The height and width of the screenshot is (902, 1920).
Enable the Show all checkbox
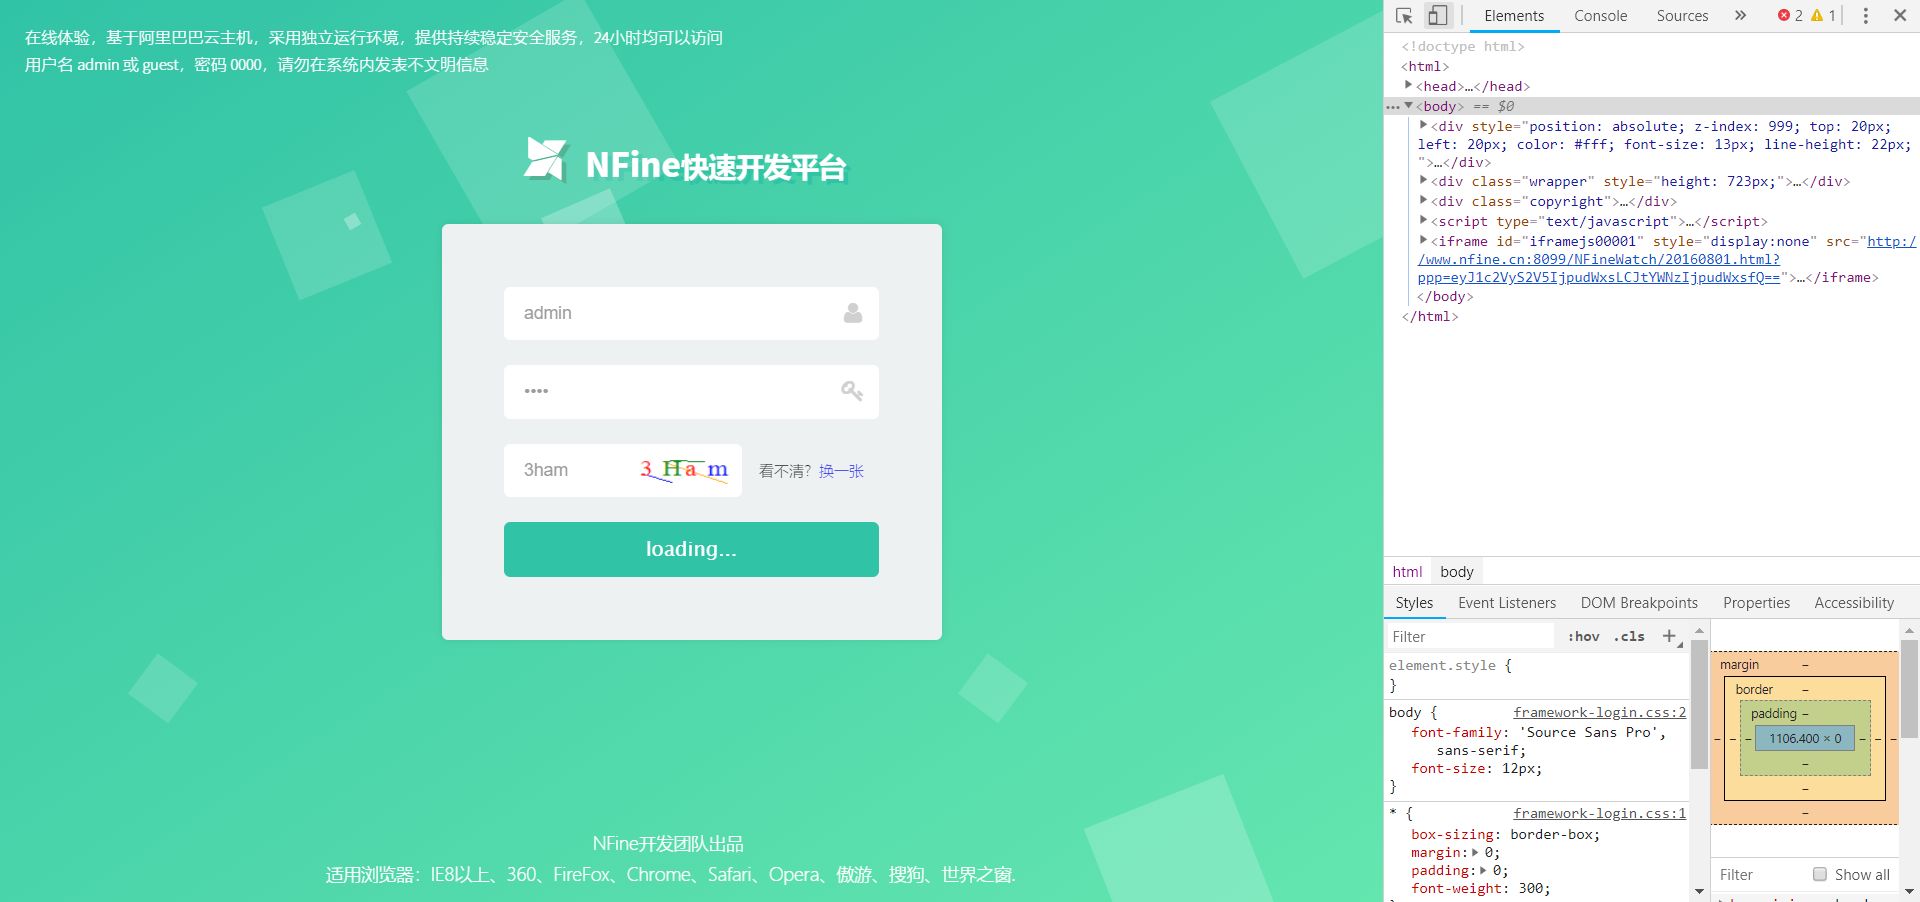click(x=1820, y=874)
